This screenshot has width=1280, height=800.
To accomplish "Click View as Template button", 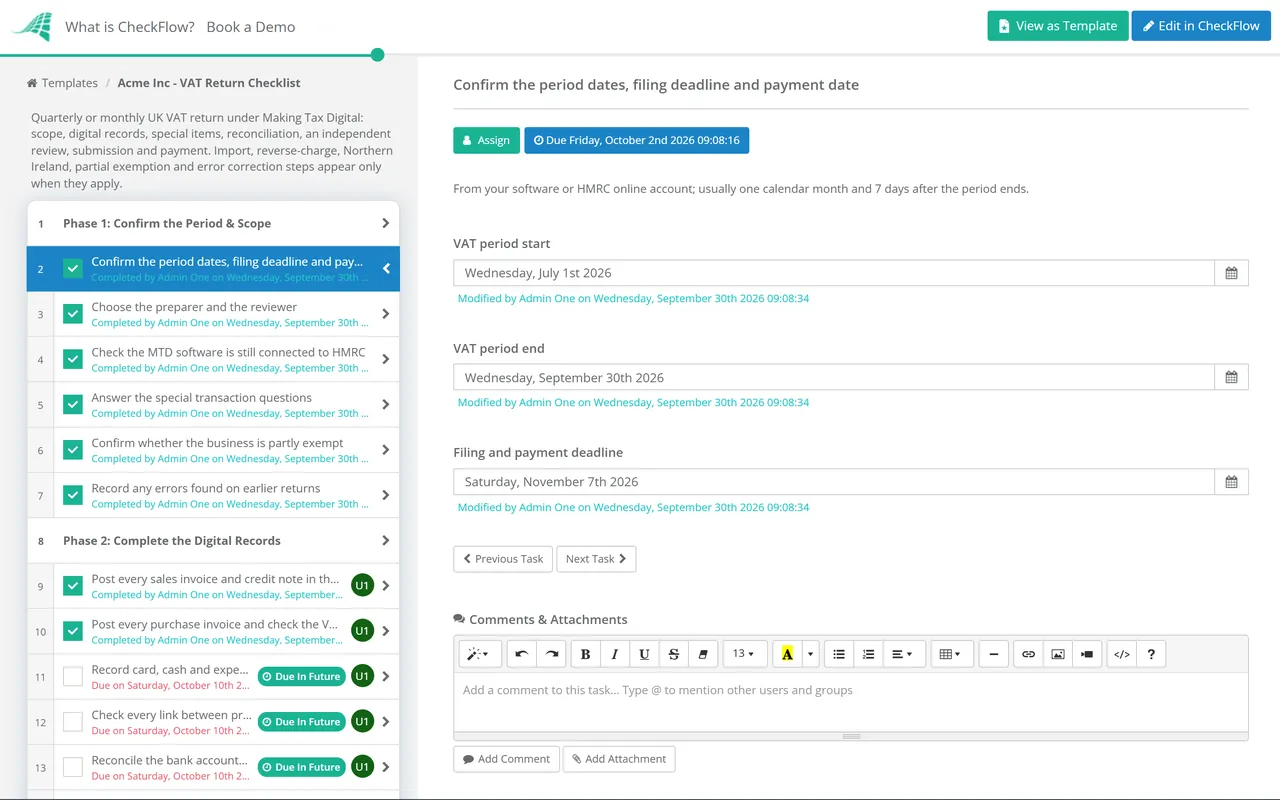I will (1058, 26).
